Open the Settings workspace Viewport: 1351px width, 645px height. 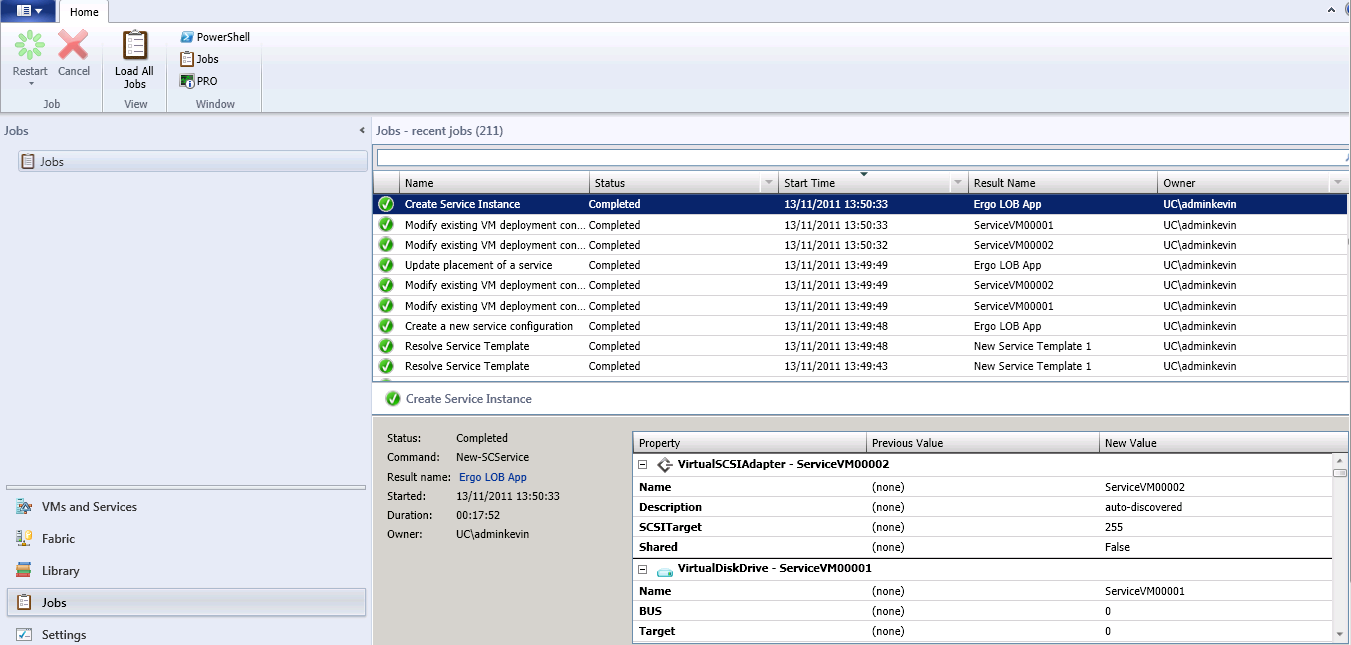pyautogui.click(x=64, y=634)
